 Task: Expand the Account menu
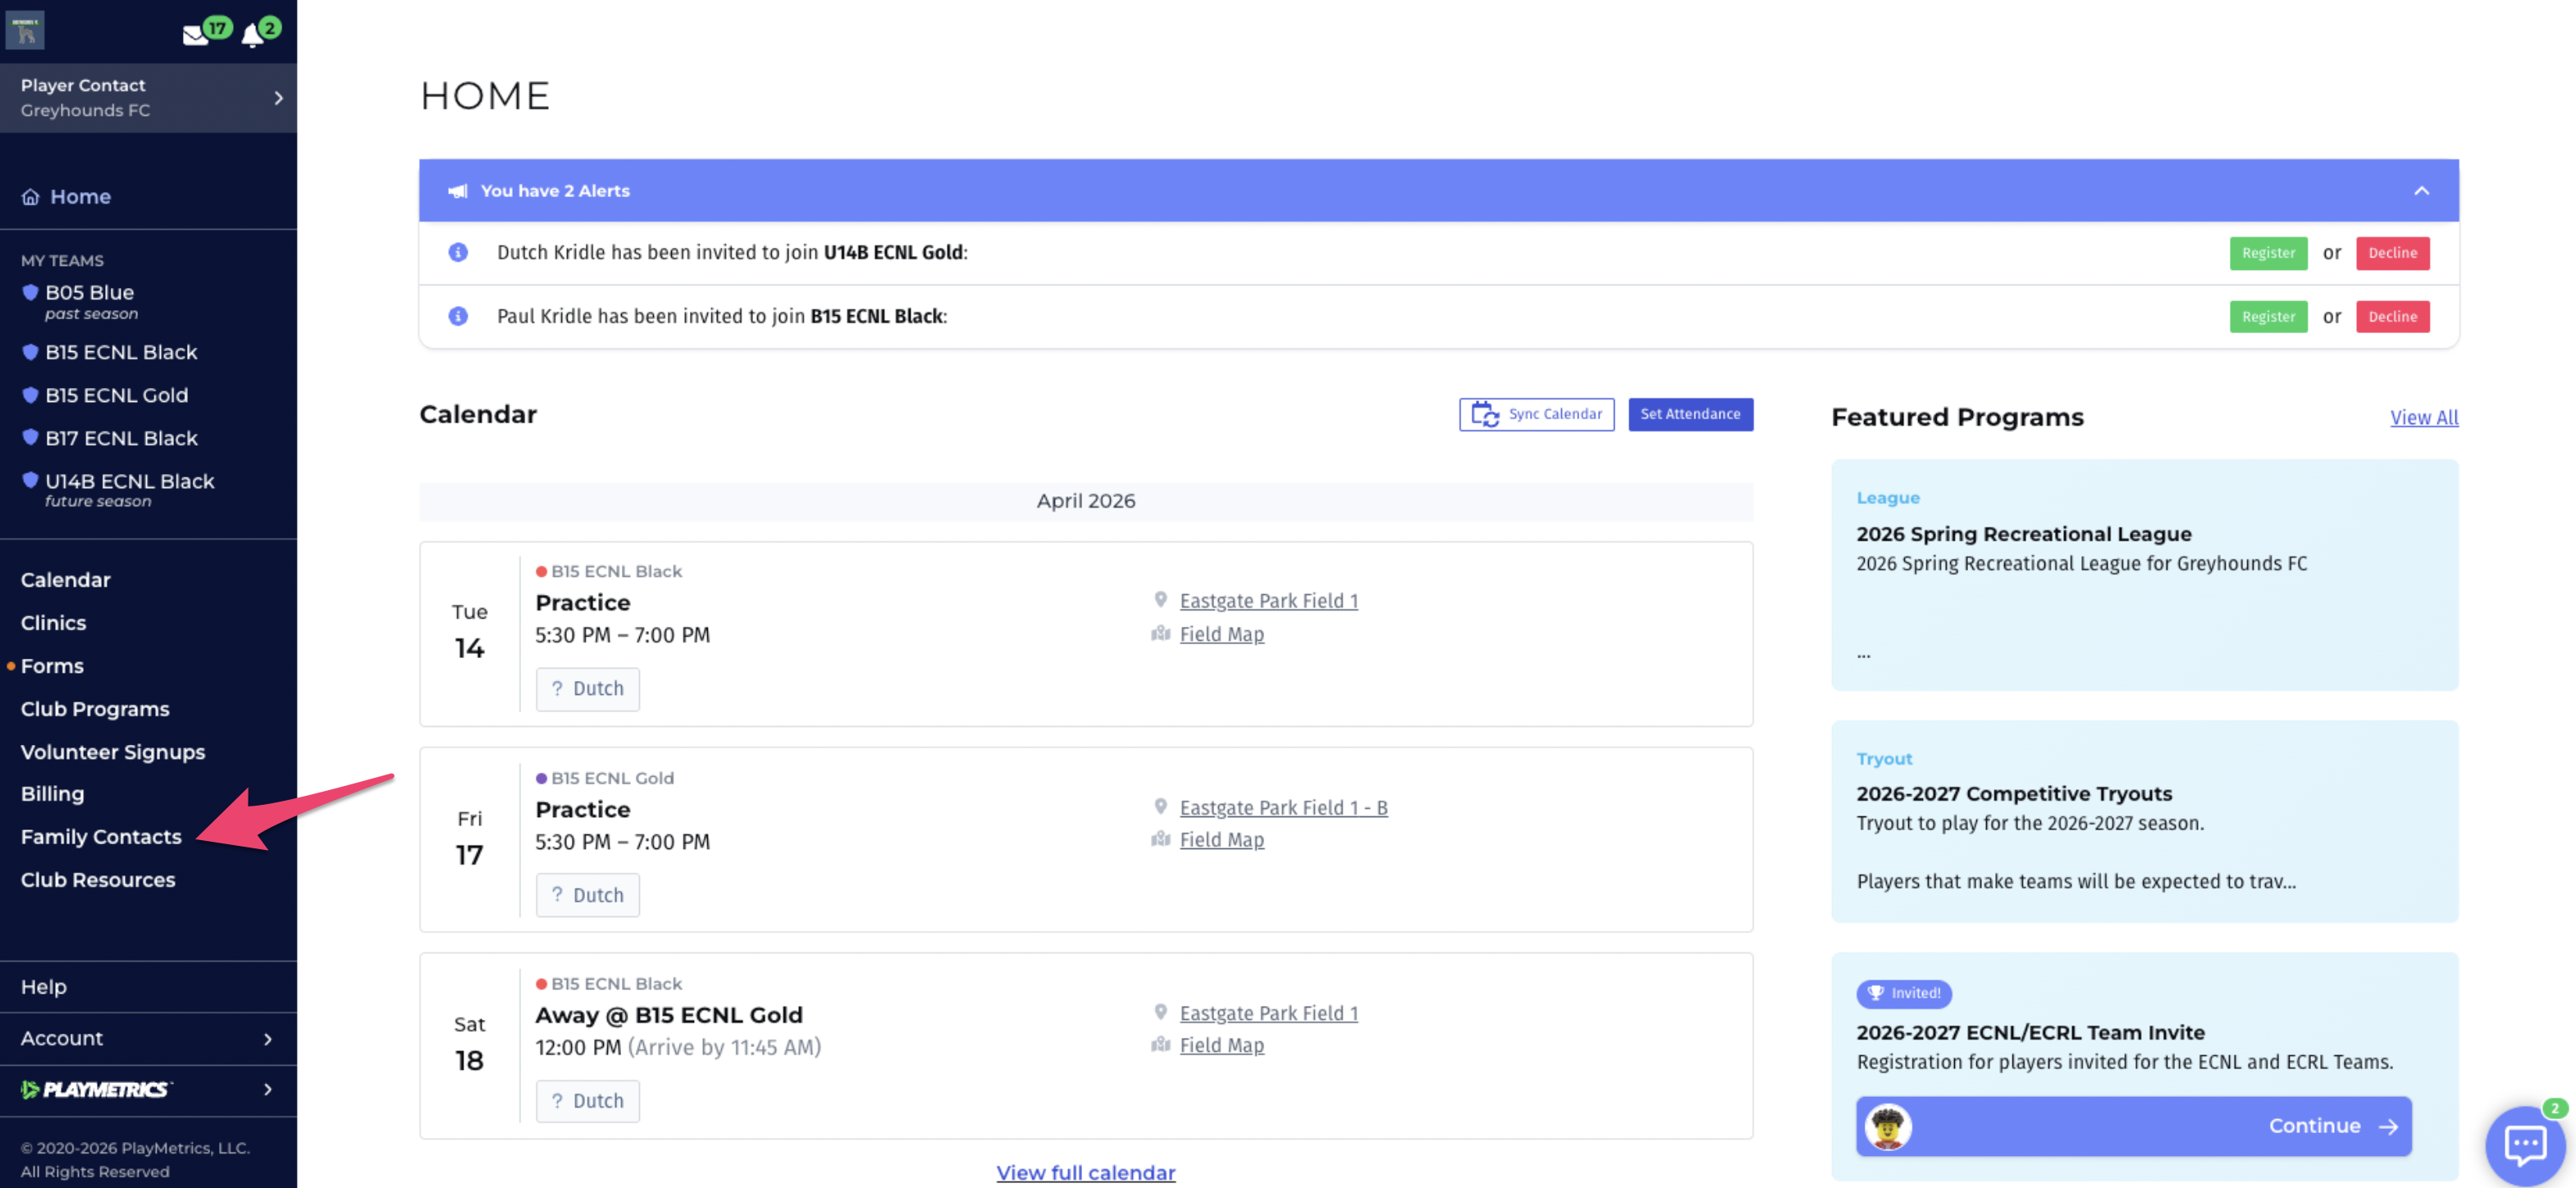(x=268, y=1039)
